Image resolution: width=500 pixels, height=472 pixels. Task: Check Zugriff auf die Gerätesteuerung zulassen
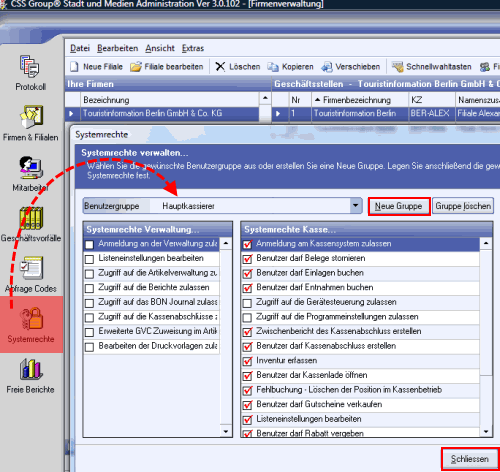[x=247, y=303]
